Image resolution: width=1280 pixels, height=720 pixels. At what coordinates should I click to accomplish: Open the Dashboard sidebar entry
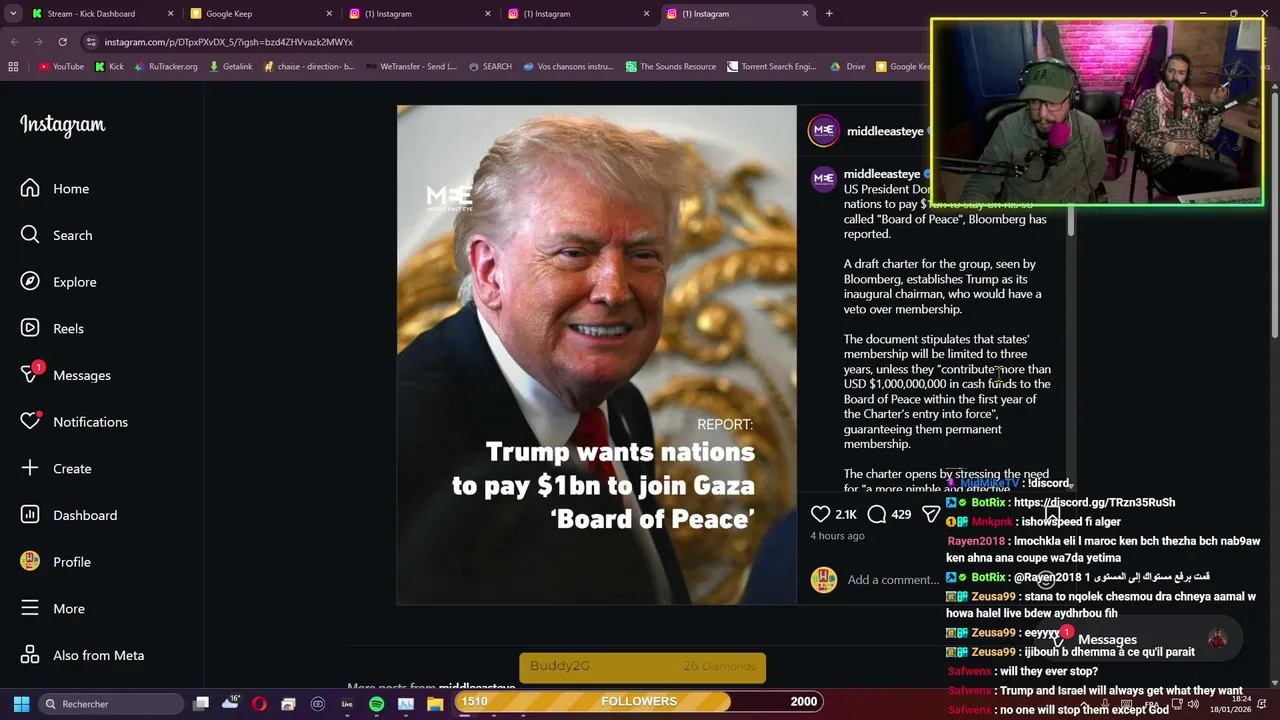(x=69, y=515)
